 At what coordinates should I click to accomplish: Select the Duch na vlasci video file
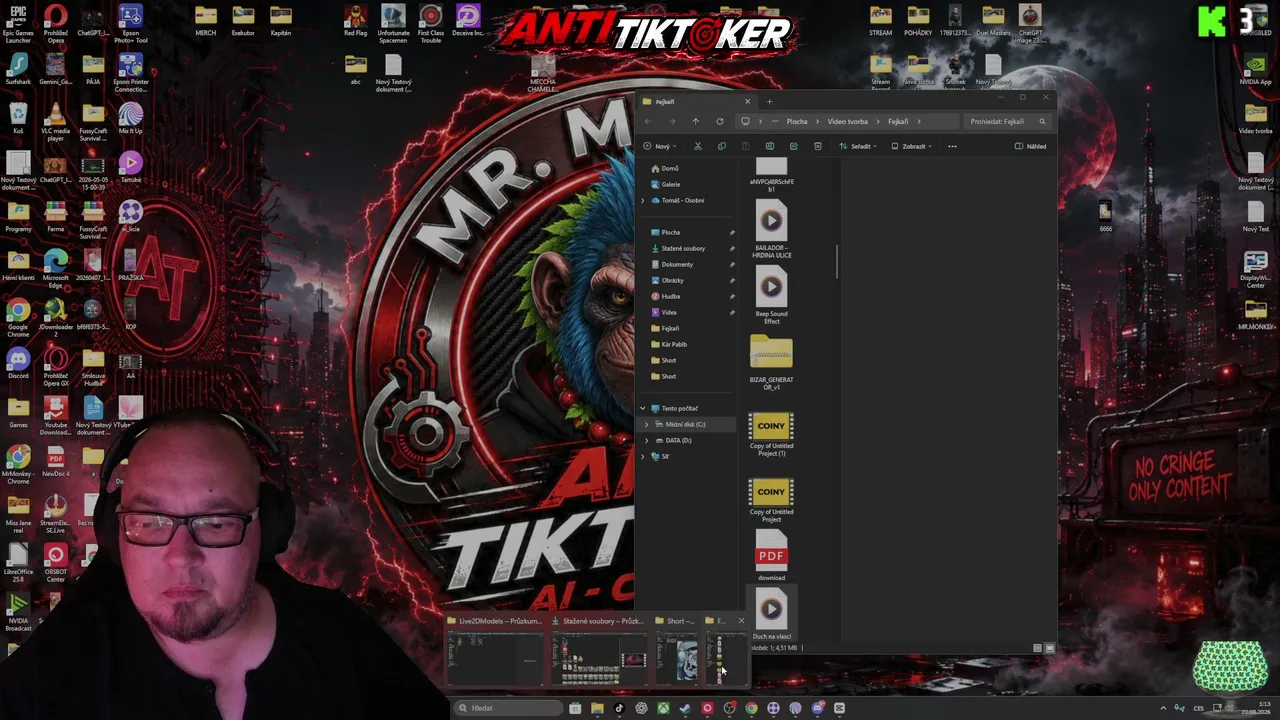pyautogui.click(x=771, y=615)
